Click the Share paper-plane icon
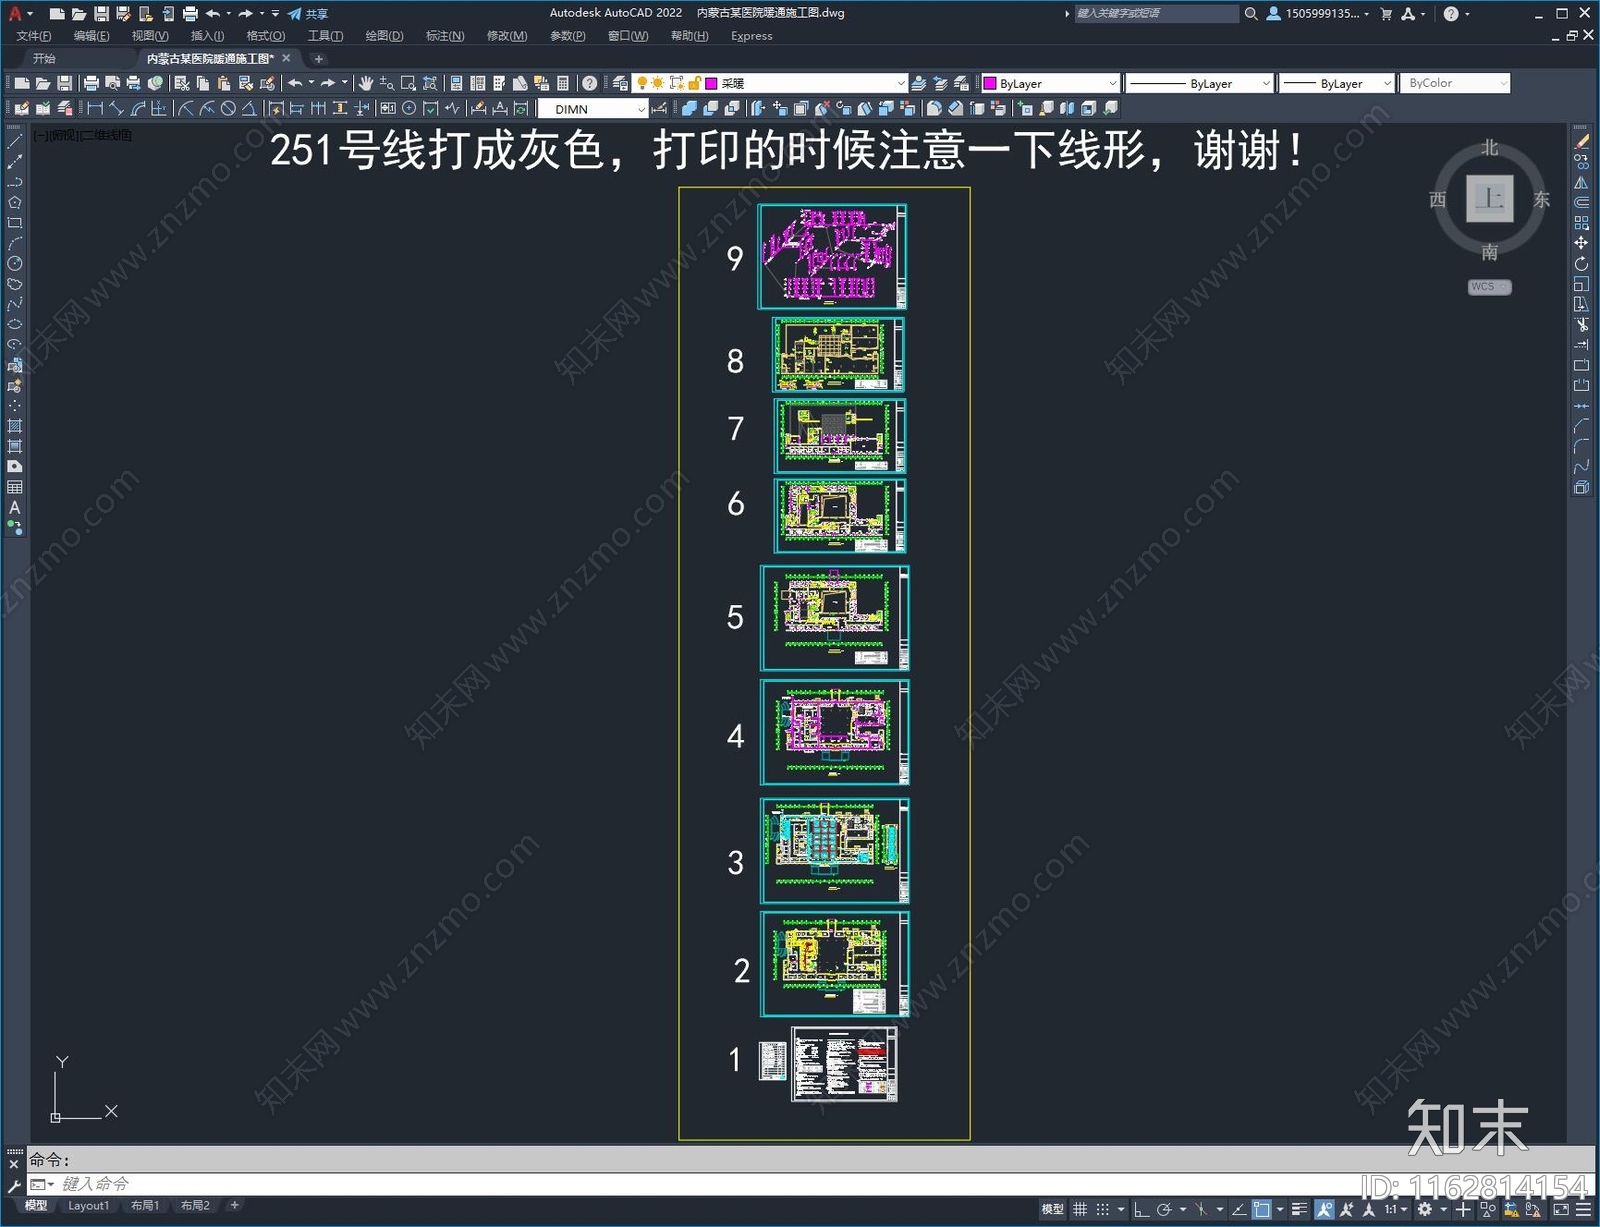This screenshot has width=1600, height=1227. pos(294,14)
